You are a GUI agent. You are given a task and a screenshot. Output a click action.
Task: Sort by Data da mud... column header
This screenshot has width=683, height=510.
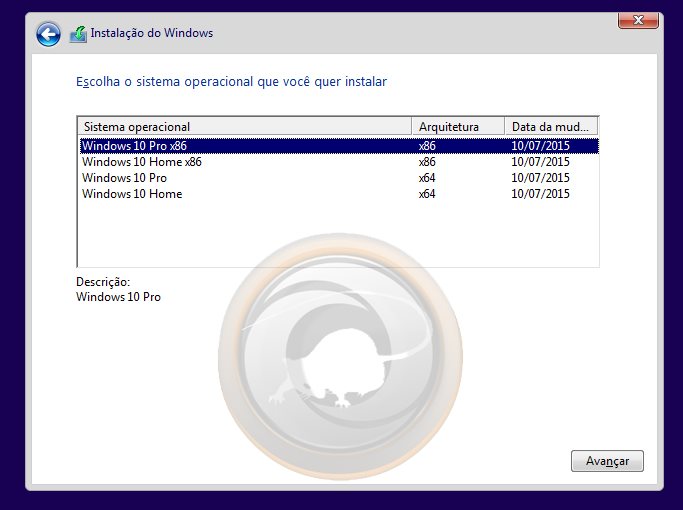pos(551,127)
